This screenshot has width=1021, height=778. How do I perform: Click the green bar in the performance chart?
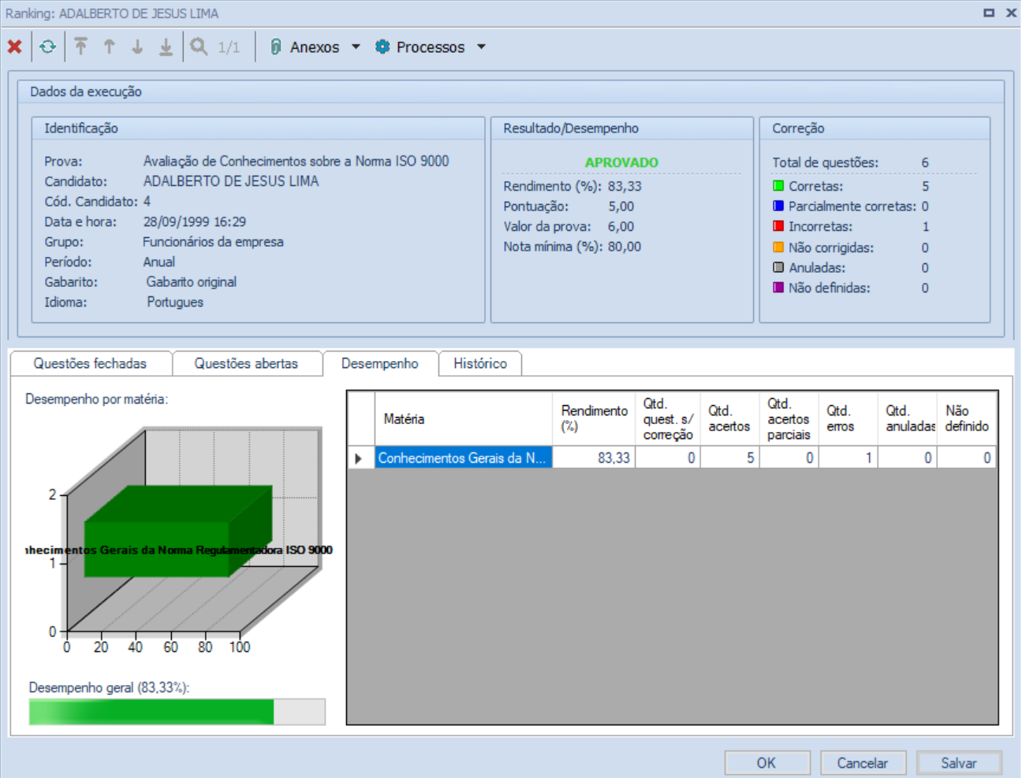tap(178, 531)
